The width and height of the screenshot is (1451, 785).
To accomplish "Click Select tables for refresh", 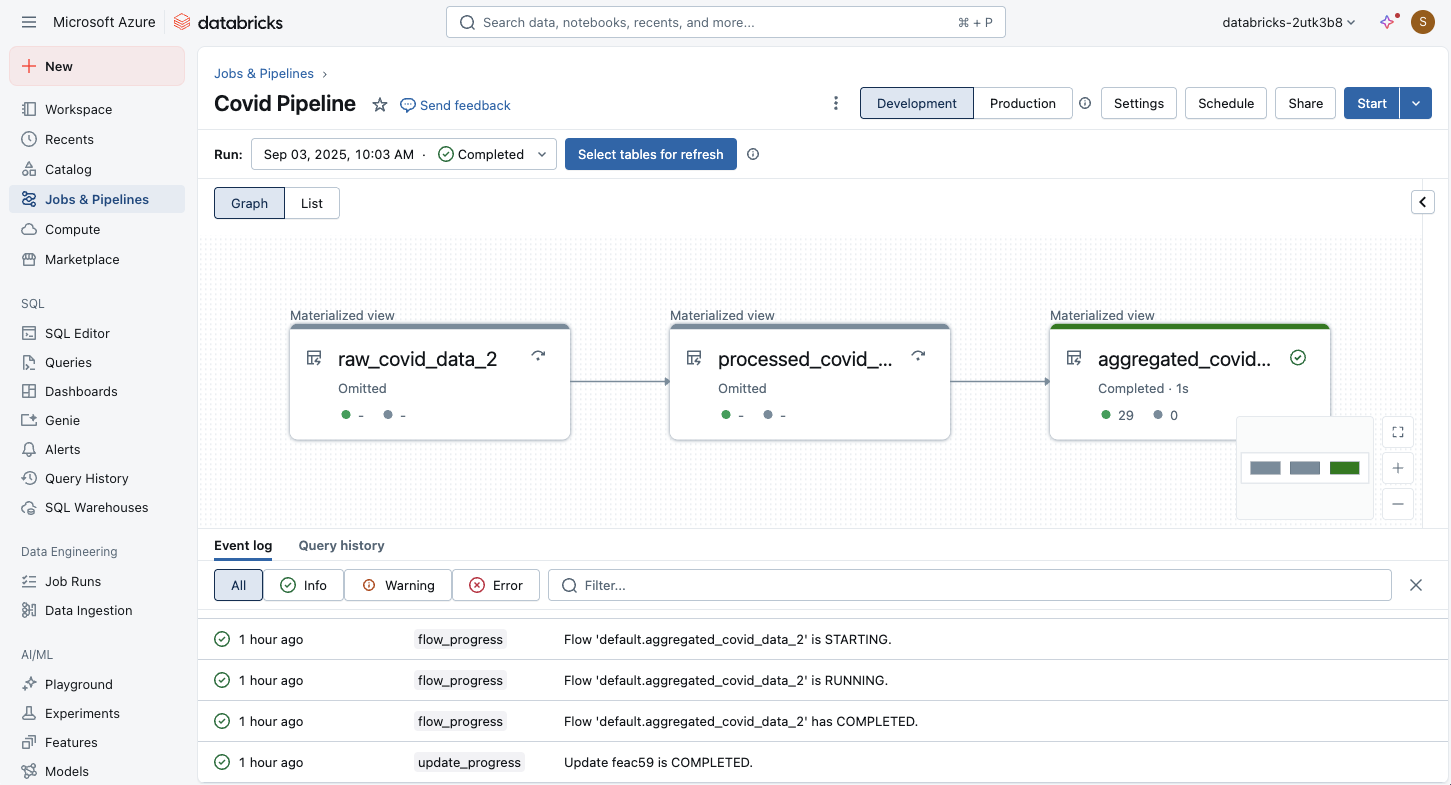I will tap(650, 154).
